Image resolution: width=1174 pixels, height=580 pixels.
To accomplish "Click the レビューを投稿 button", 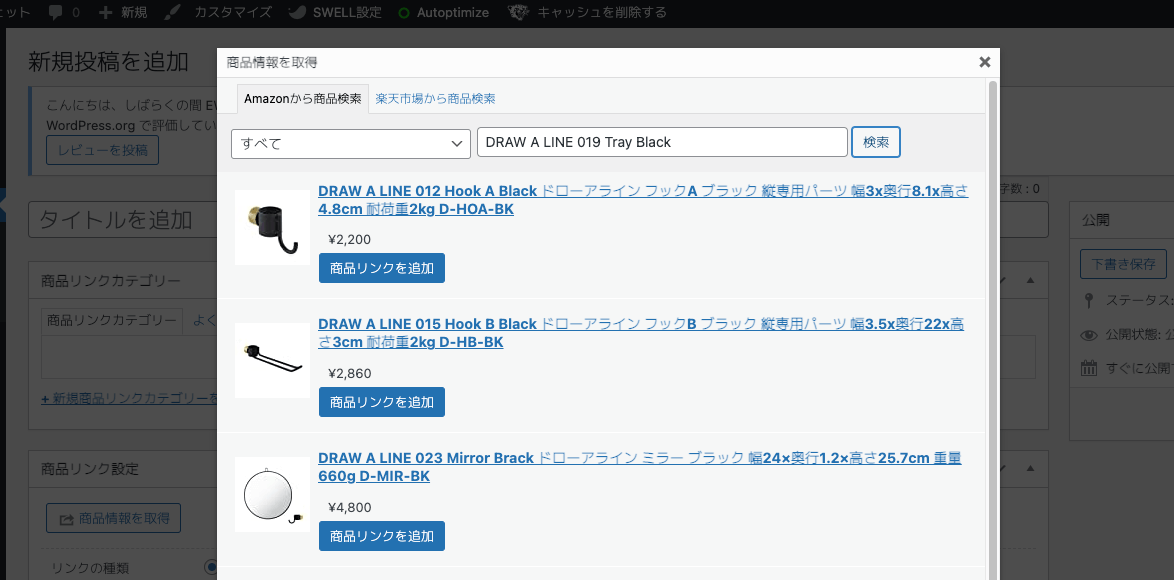I will coord(103,150).
